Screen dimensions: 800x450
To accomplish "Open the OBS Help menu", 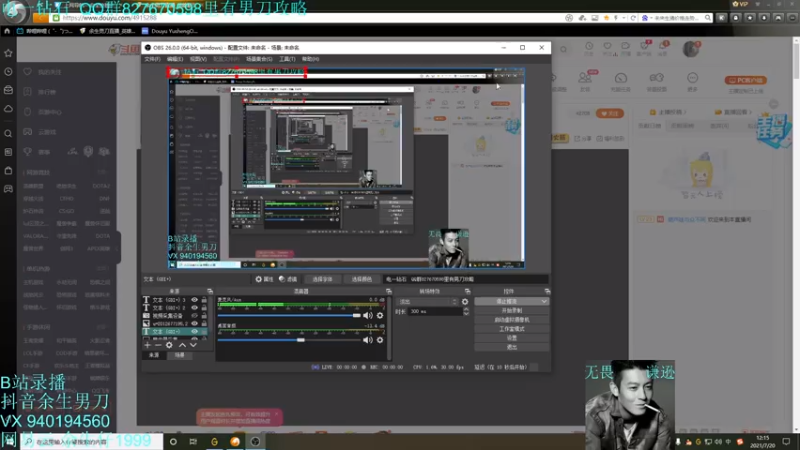I will [310, 59].
